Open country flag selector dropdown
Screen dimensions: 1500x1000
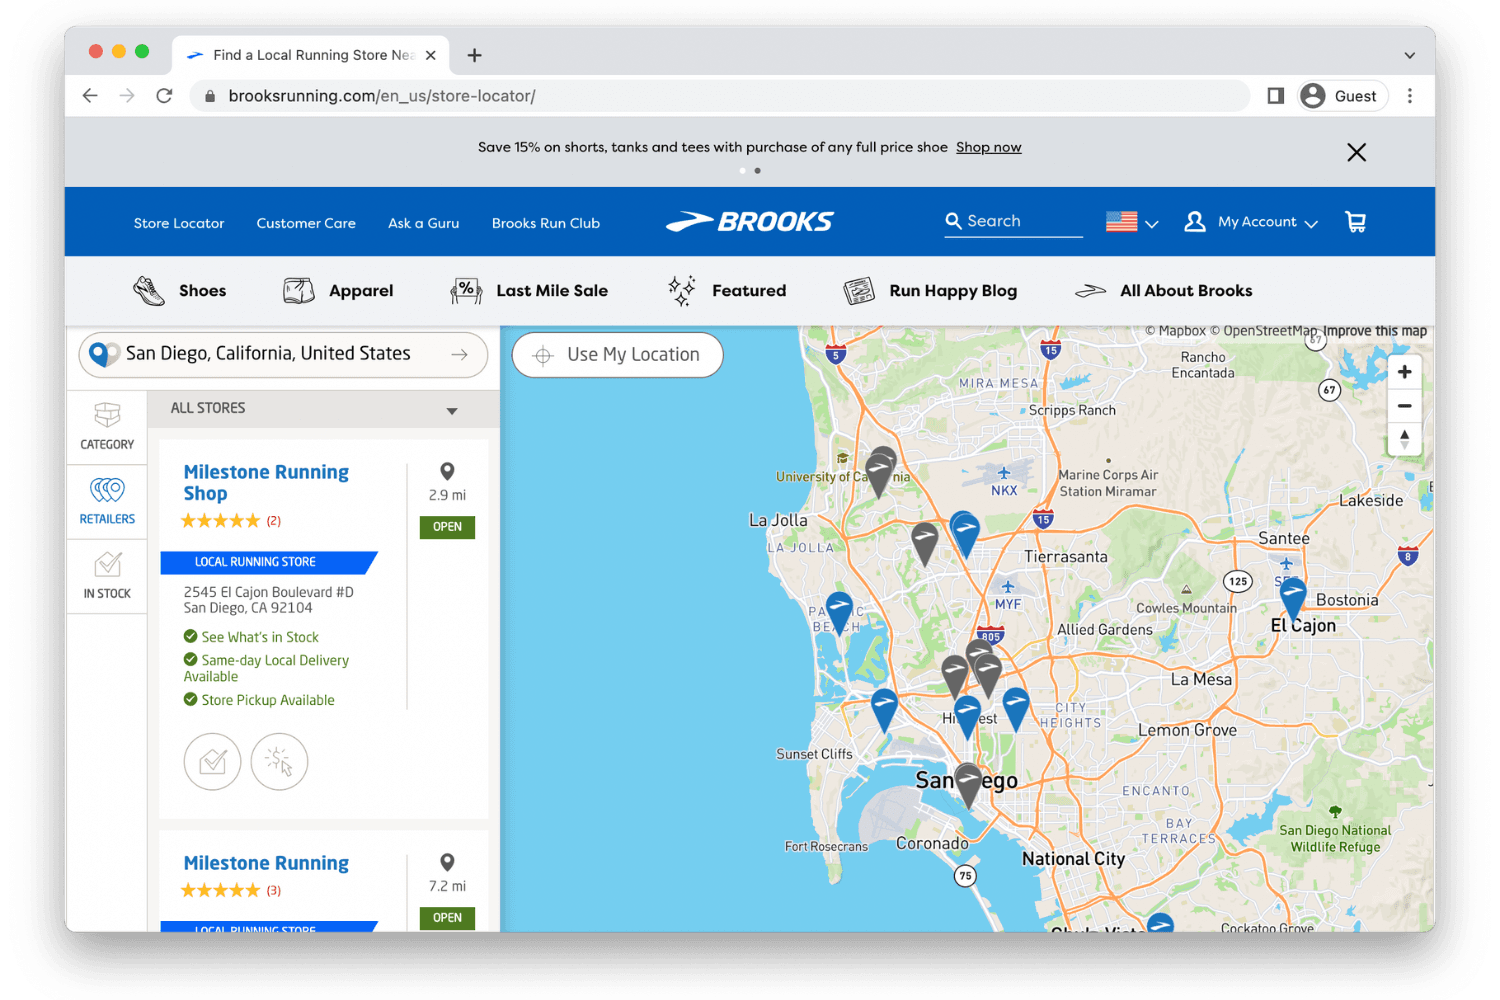[x=1132, y=222]
